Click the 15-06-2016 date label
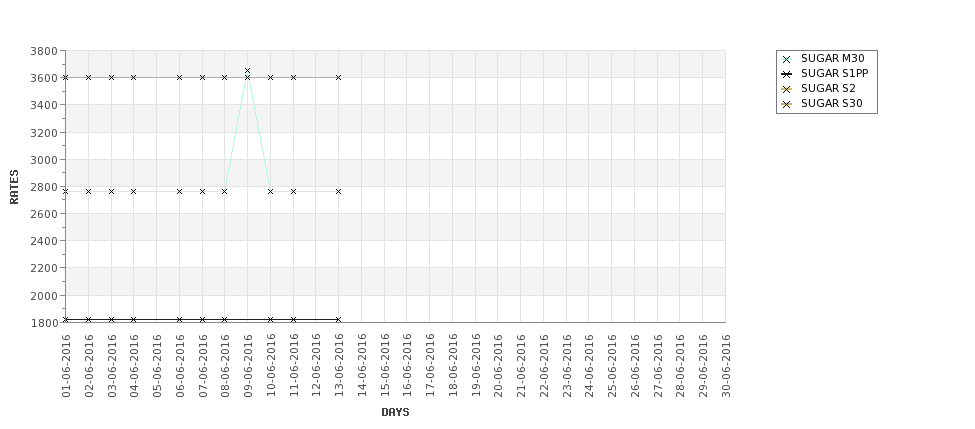Image resolution: width=975 pixels, height=429 pixels. click(384, 366)
